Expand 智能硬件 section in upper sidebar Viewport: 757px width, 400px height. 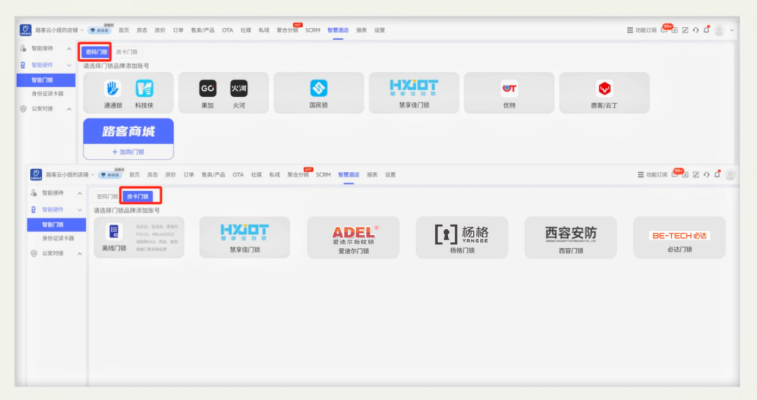(x=69, y=65)
